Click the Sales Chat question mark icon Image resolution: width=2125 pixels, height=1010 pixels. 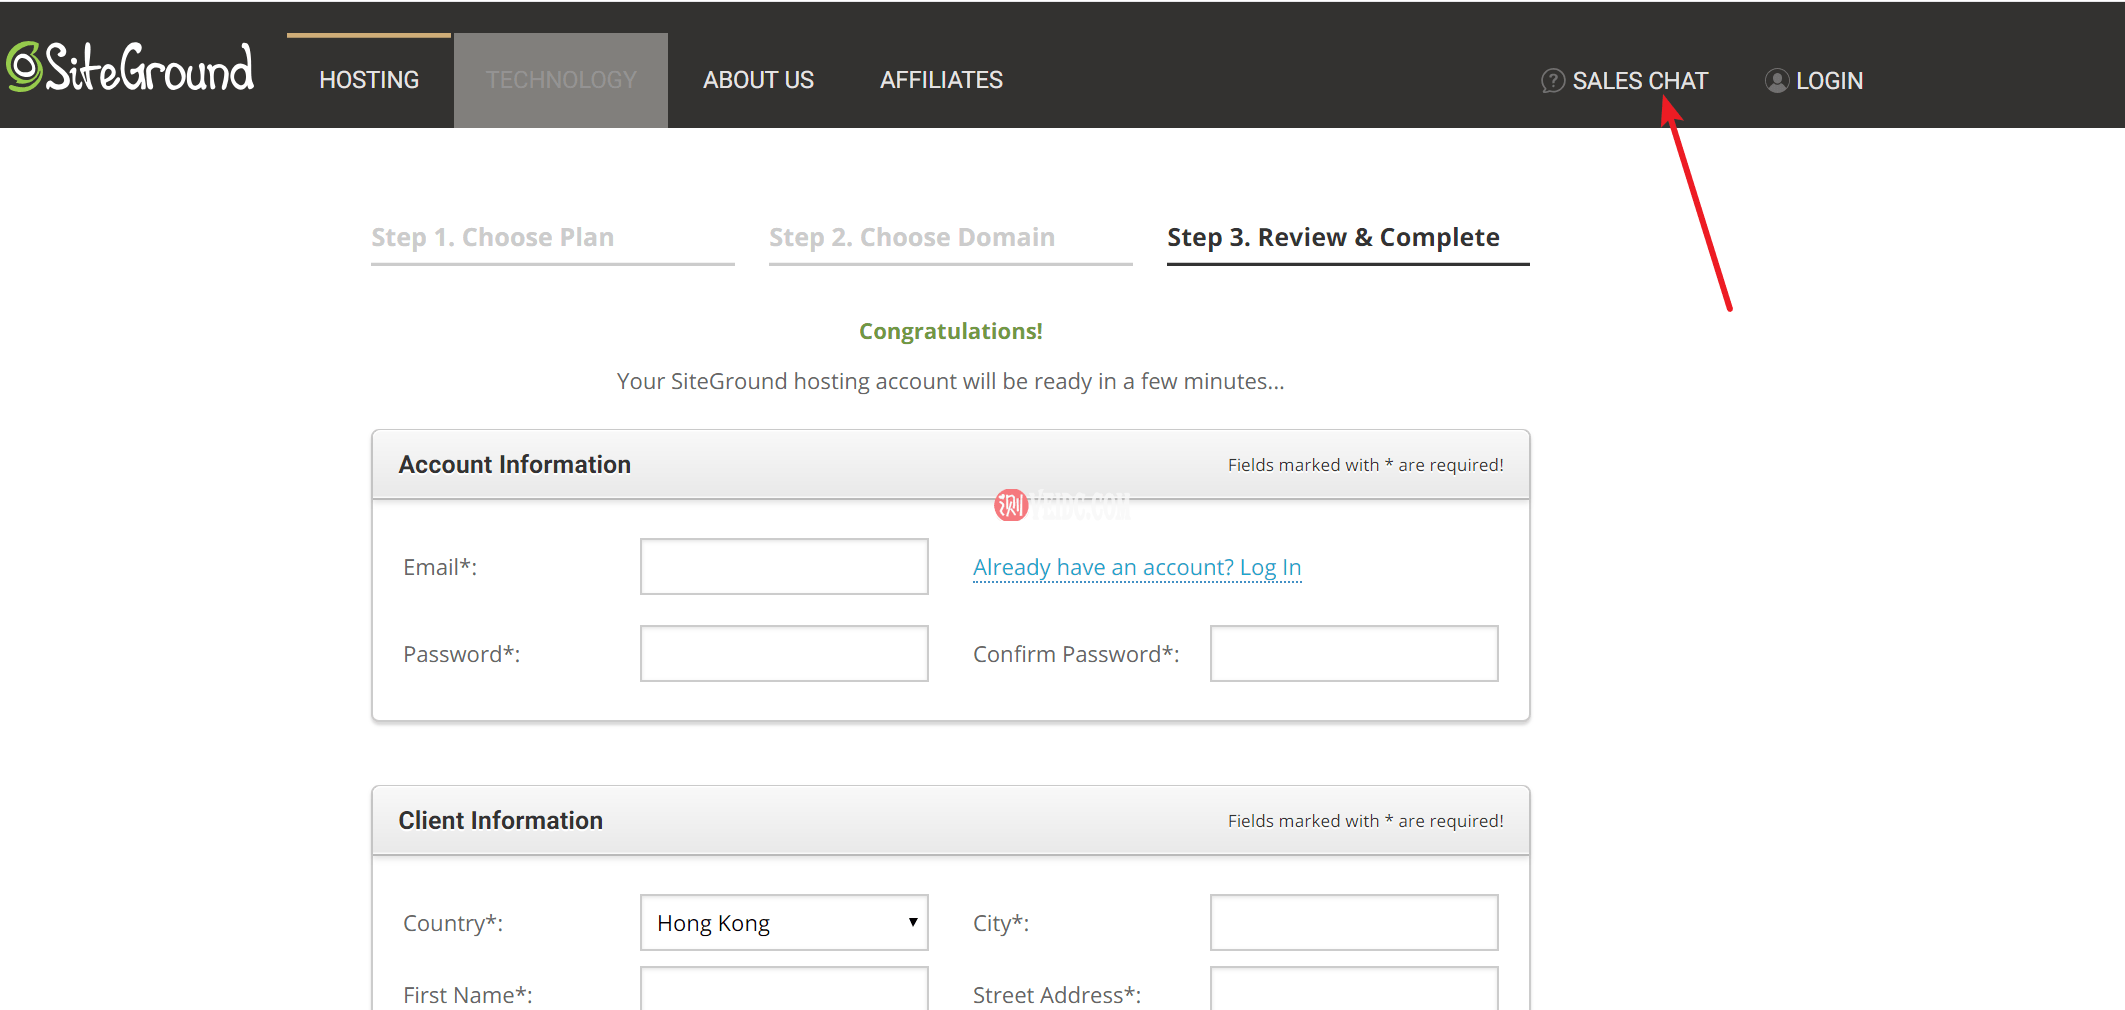[1552, 81]
